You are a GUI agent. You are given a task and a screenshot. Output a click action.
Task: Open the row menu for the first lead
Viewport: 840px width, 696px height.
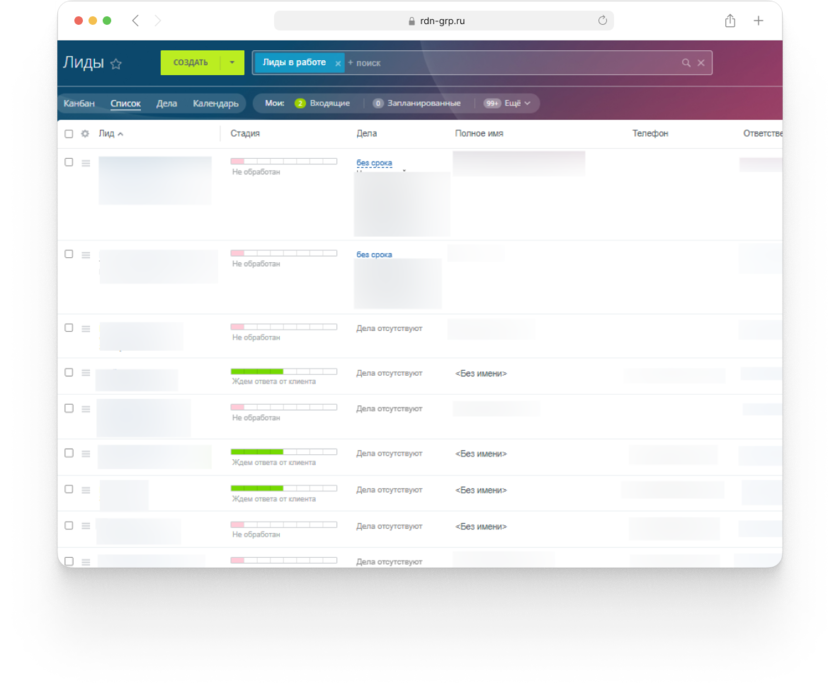85,162
